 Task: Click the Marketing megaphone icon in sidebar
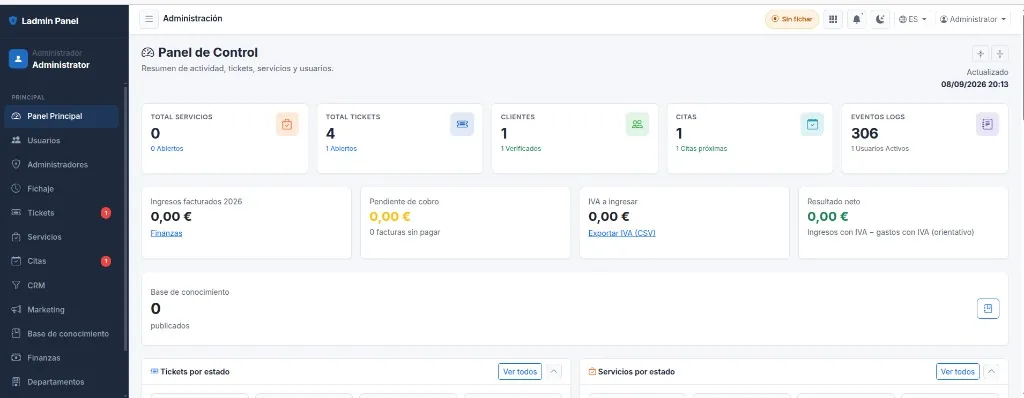tap(16, 310)
